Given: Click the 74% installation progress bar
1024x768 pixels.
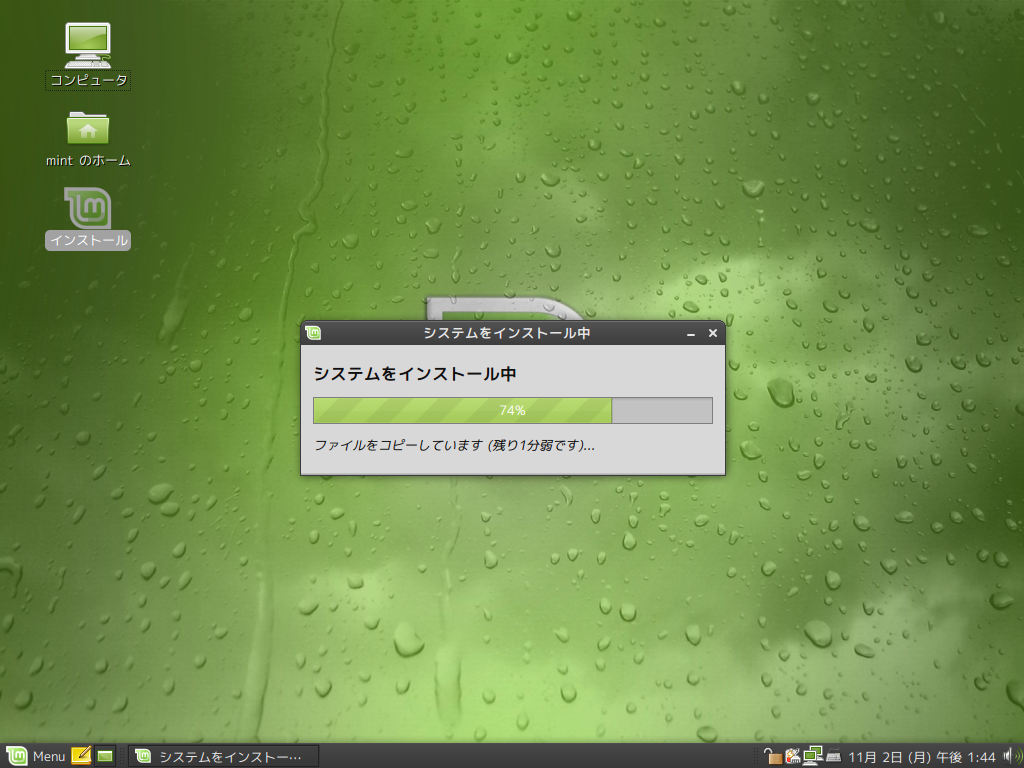Looking at the screenshot, I should (513, 410).
